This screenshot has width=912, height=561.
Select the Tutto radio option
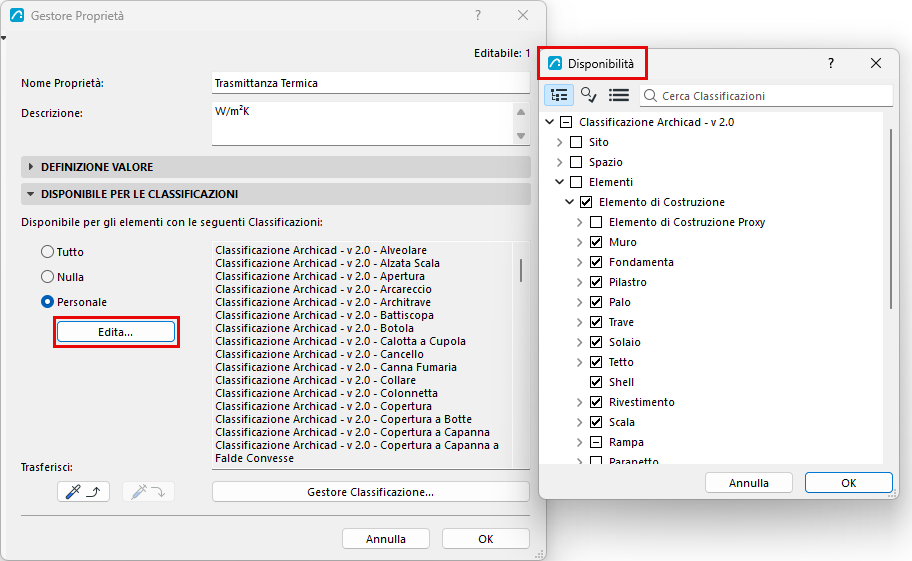tap(47, 252)
